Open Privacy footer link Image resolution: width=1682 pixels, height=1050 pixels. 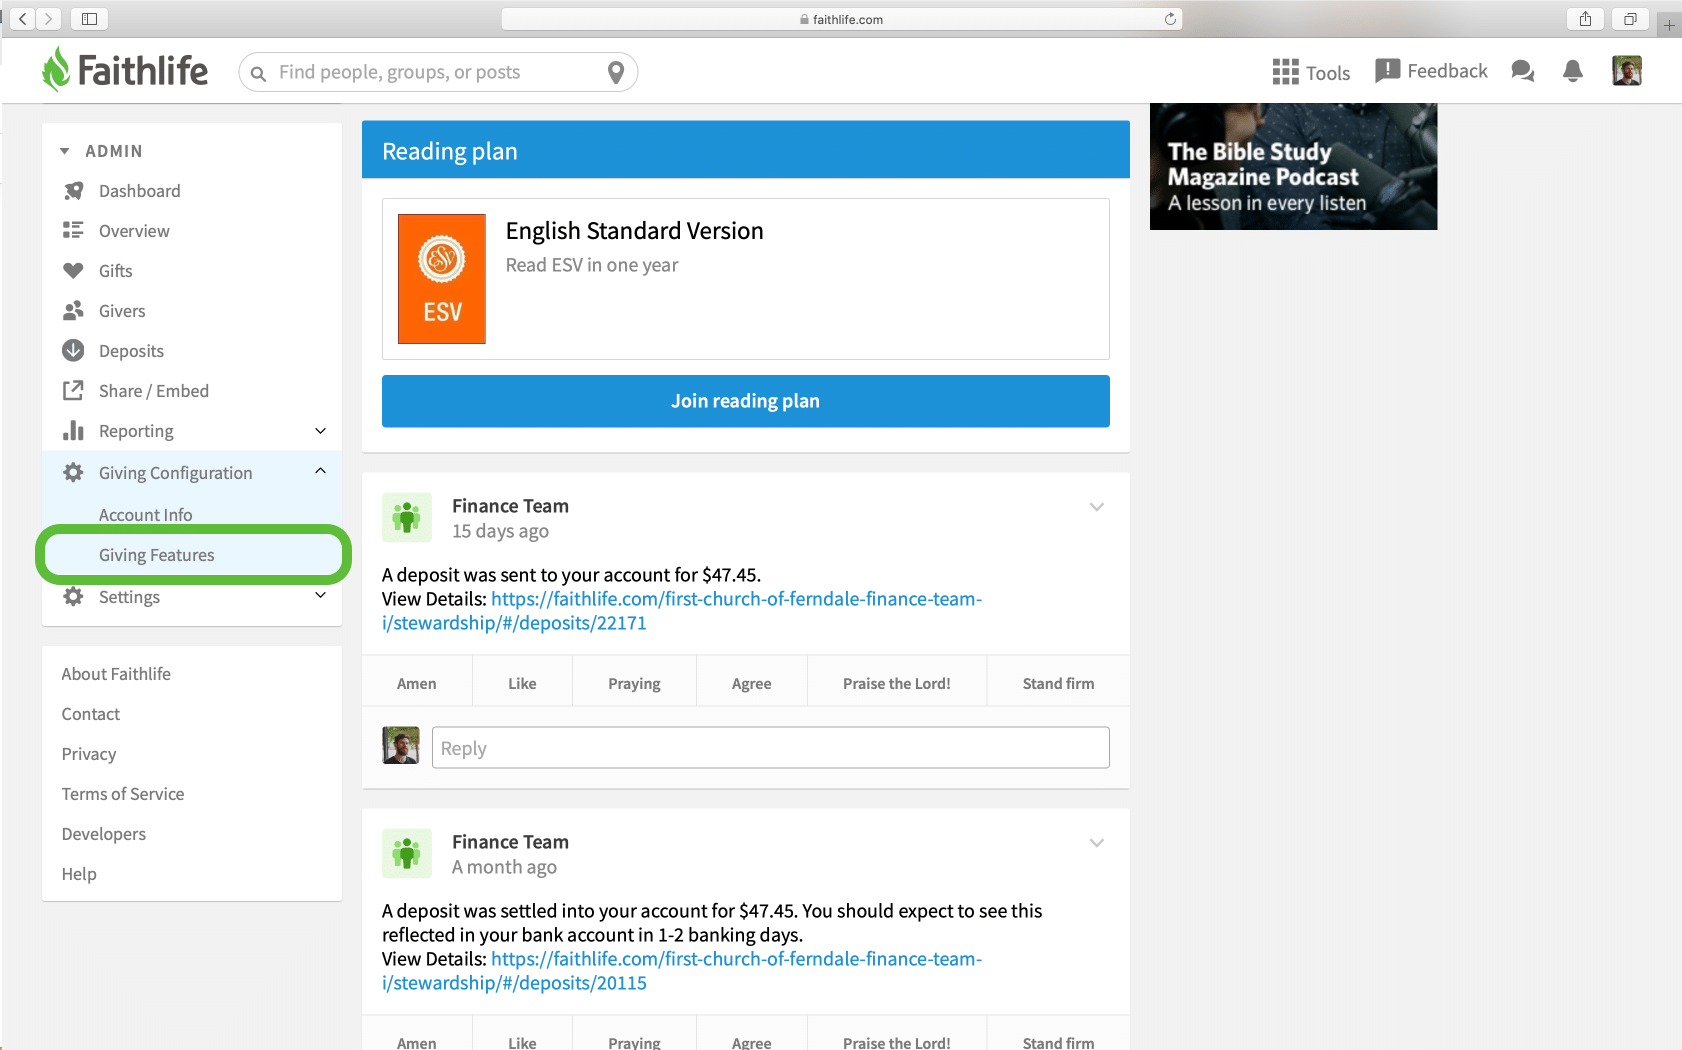pyautogui.click(x=89, y=754)
